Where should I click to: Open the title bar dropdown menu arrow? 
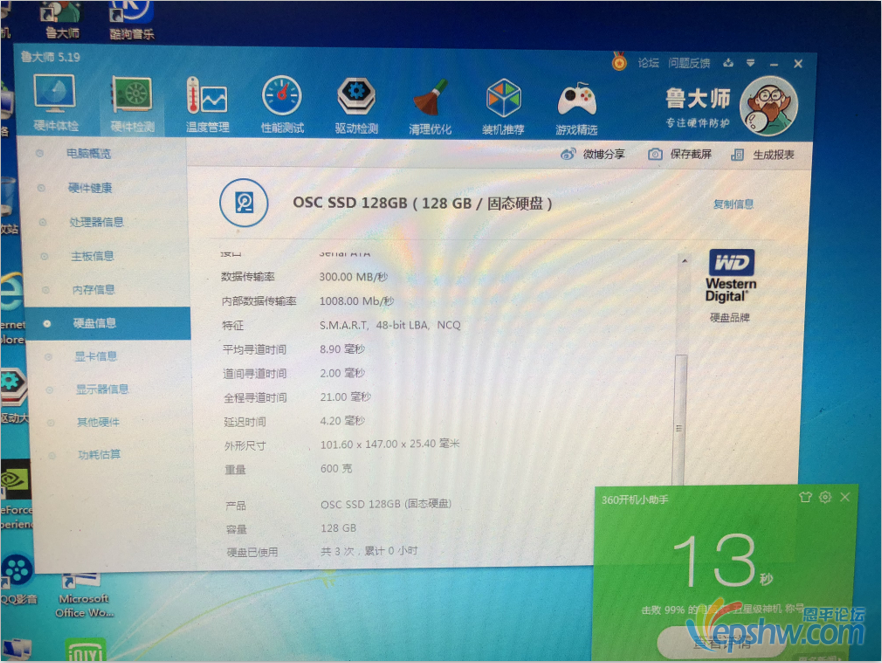coord(750,63)
